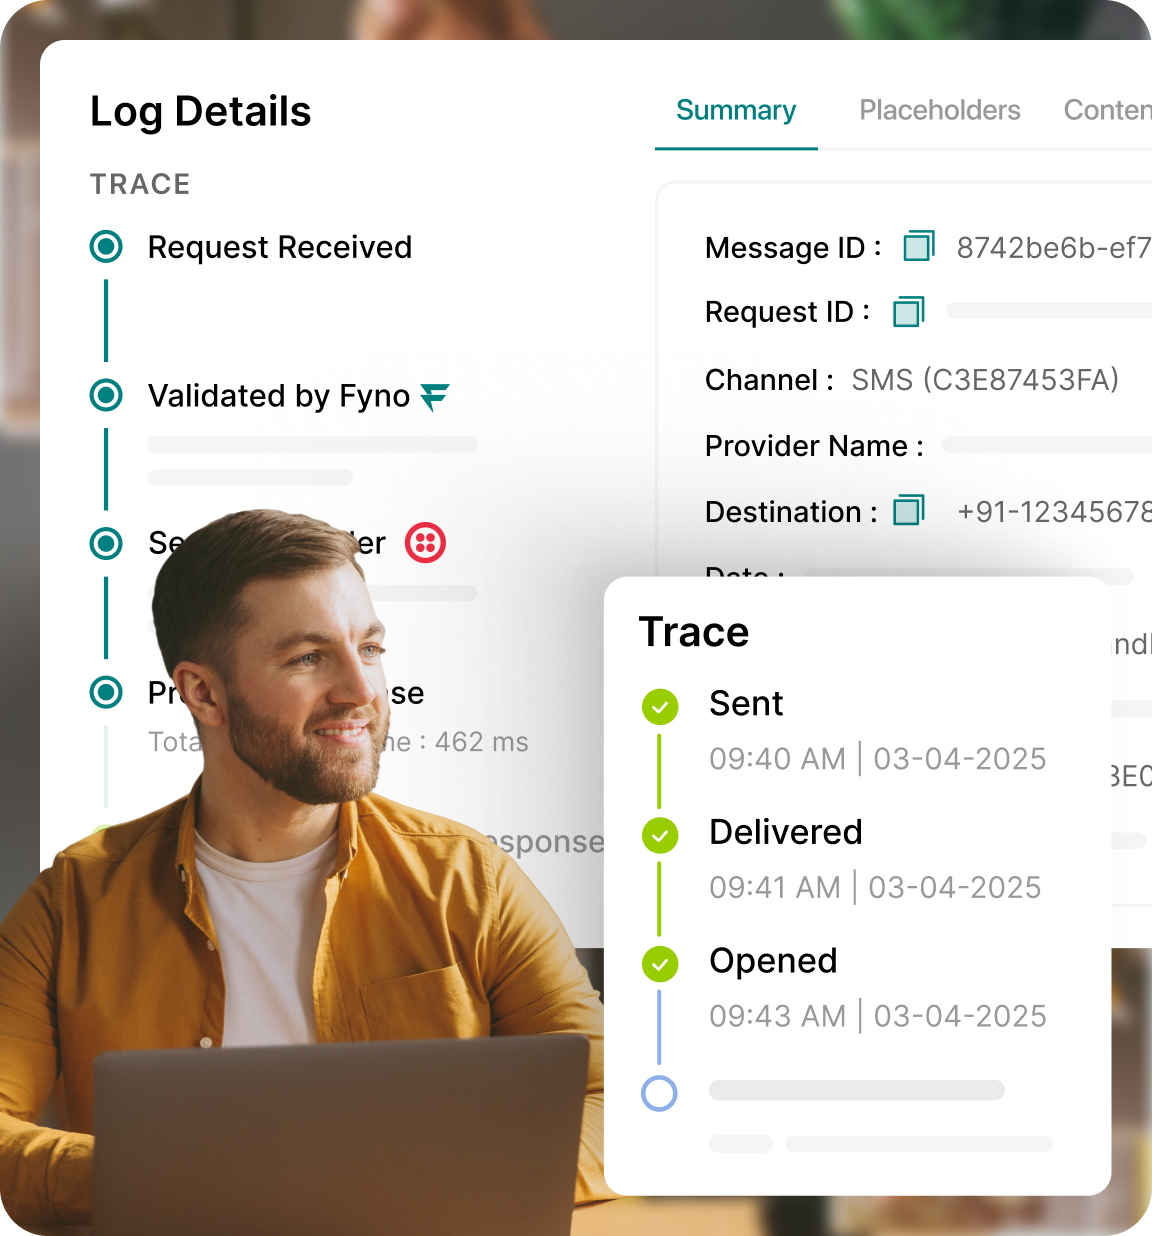This screenshot has height=1236, width=1152.
Task: Click the 'TRACE' section label
Action: tap(140, 184)
